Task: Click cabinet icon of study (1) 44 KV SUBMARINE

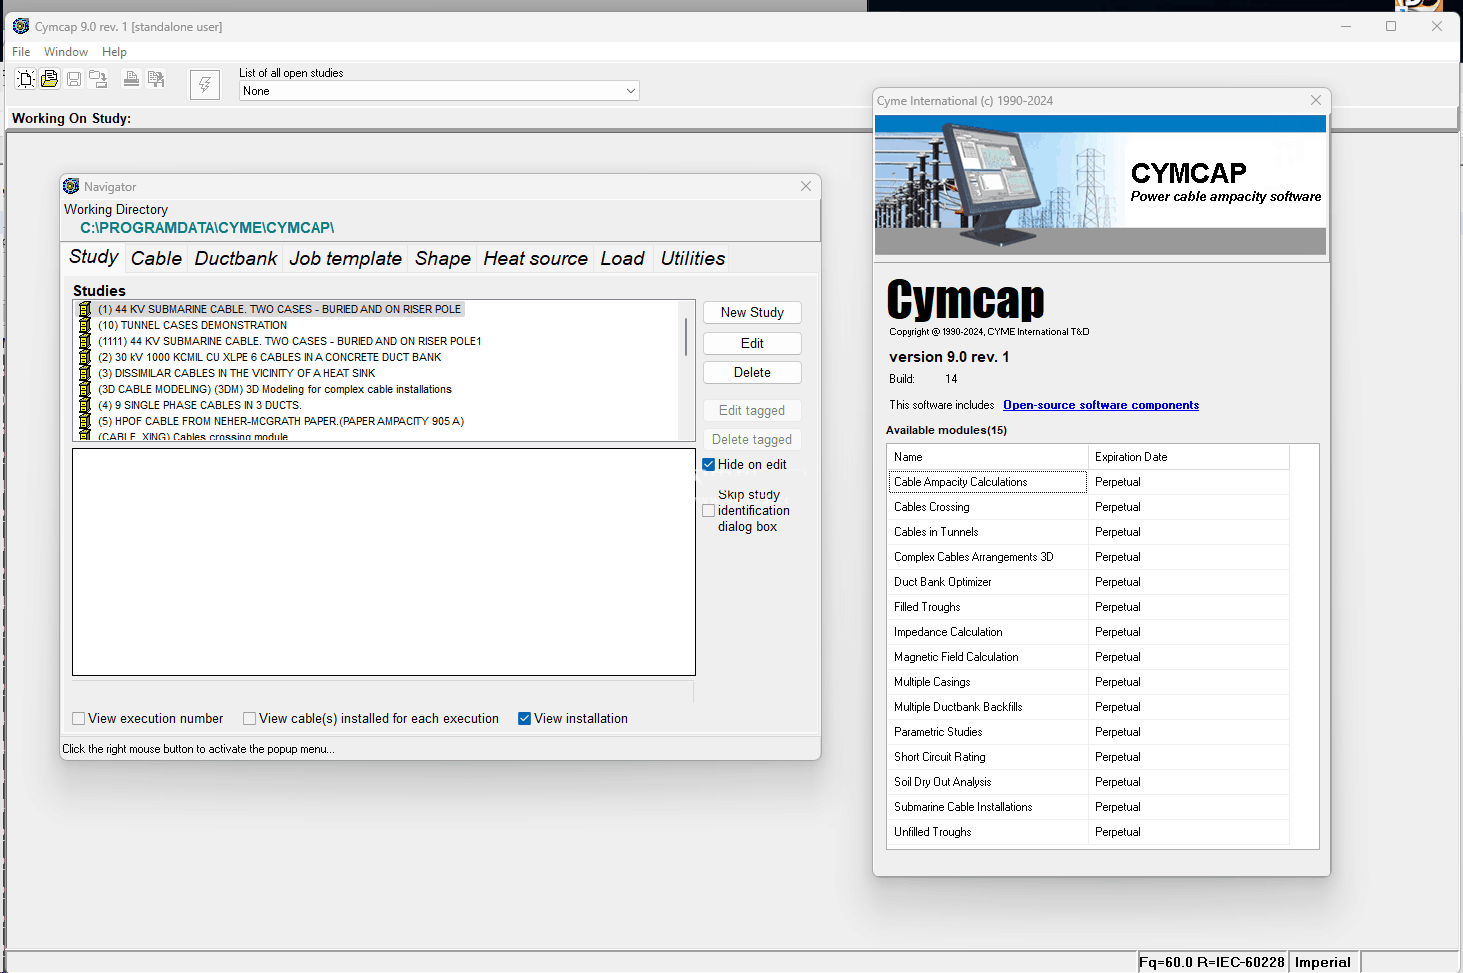Action: (85, 309)
